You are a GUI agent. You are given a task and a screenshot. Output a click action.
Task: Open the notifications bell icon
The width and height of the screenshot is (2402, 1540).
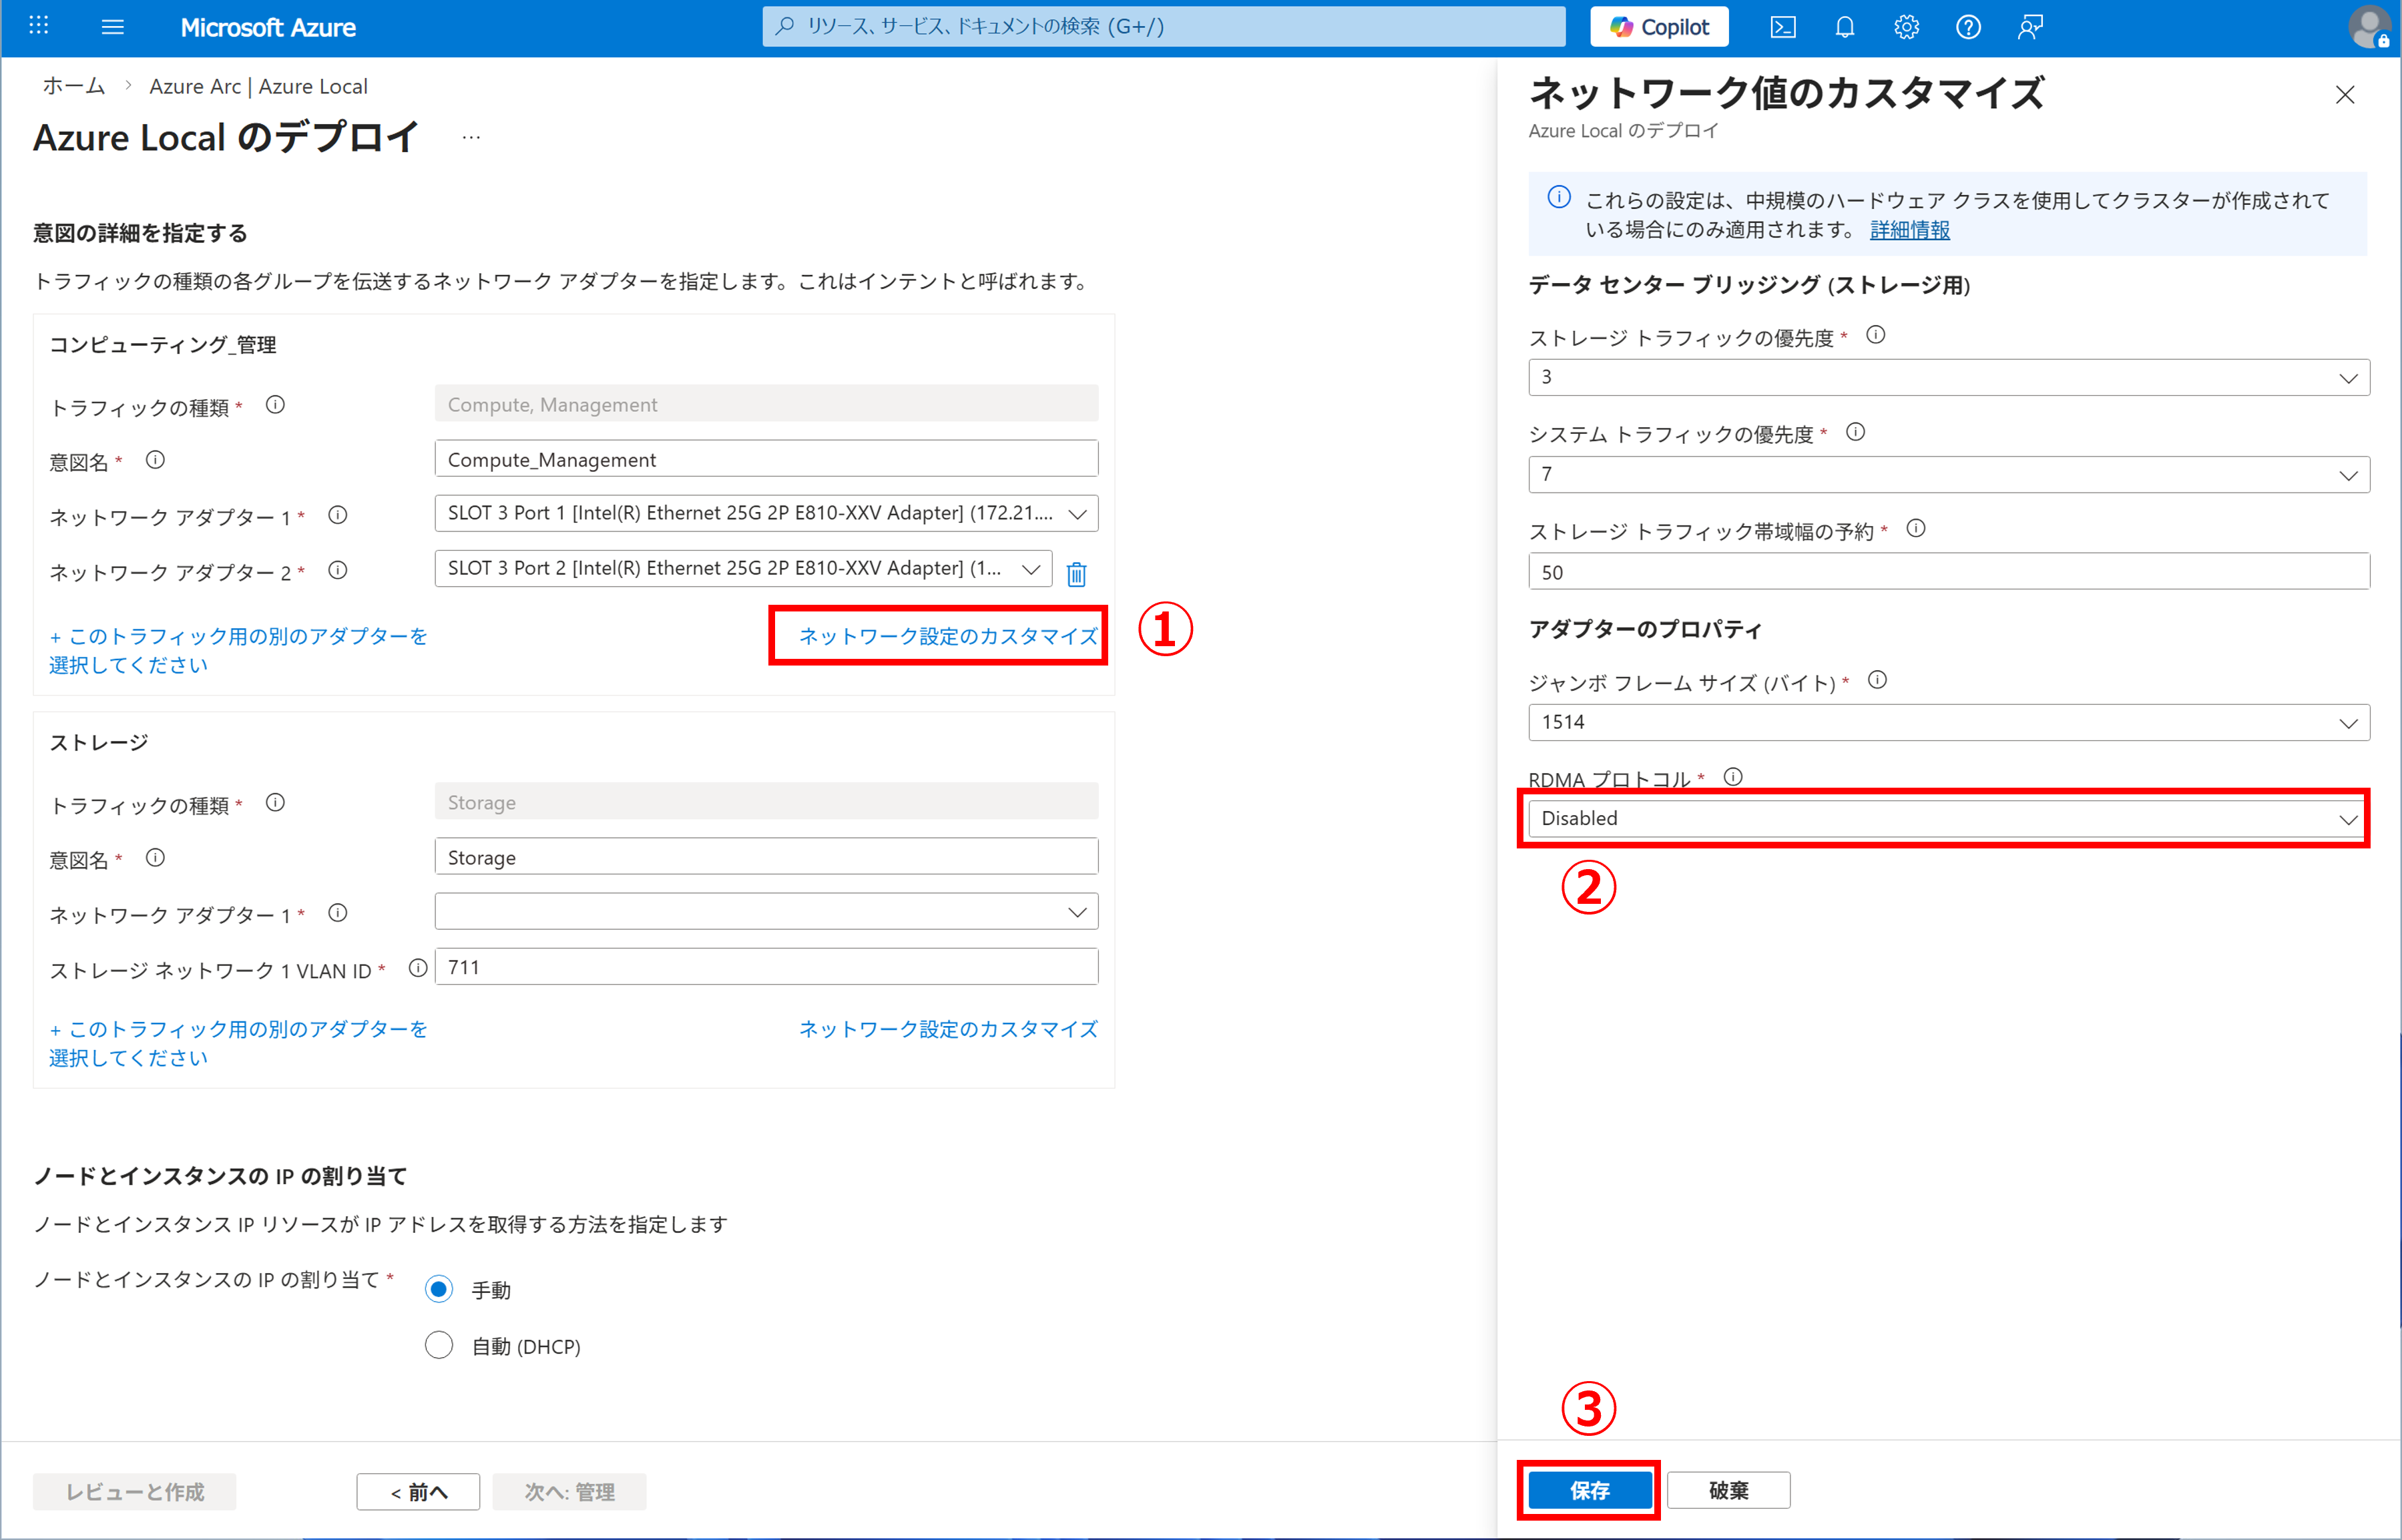pos(1844,27)
